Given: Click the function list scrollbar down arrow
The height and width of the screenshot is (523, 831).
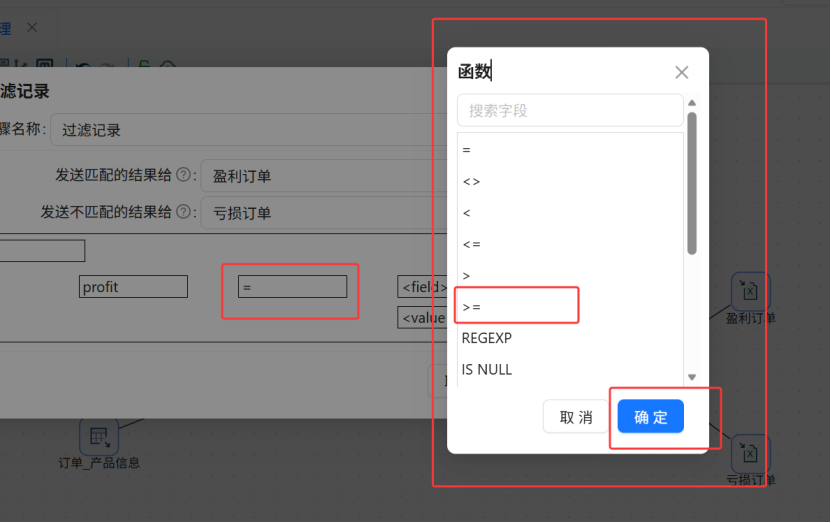Looking at the screenshot, I should pos(692,377).
